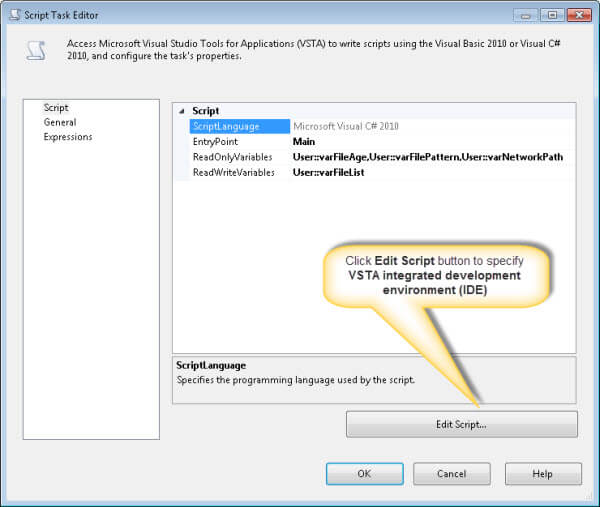Open the Expressions page in left pane
600x507 pixels.
pyautogui.click(x=68, y=137)
